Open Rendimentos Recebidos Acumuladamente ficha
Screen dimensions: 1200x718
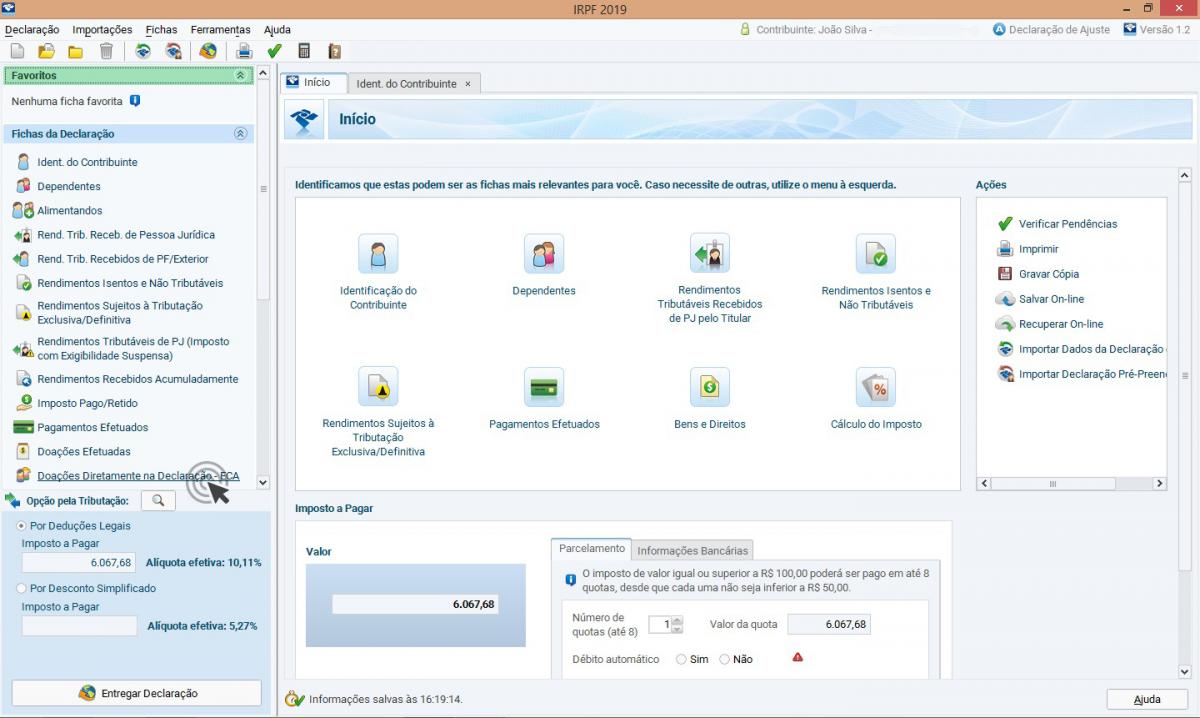pyautogui.click(x=137, y=379)
